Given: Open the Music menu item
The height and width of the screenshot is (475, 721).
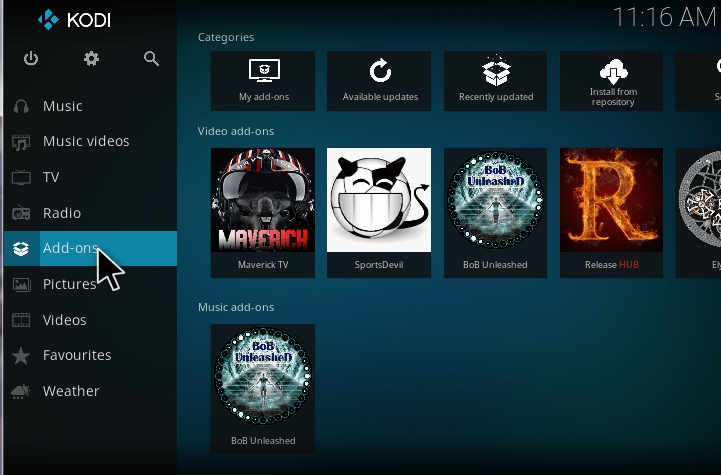Looking at the screenshot, I should point(63,106).
